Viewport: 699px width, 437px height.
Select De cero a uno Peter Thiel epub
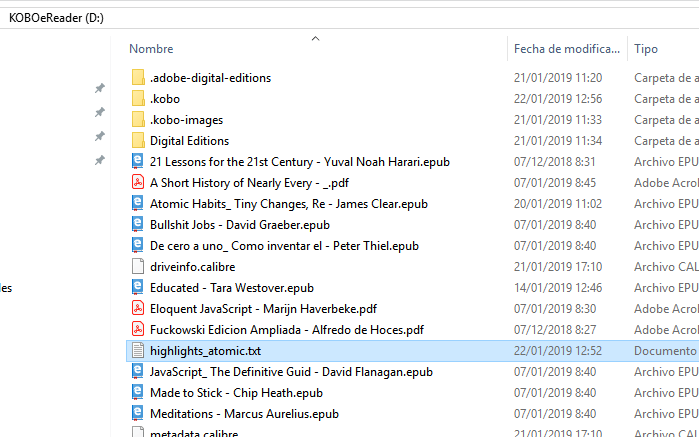click(x=284, y=245)
